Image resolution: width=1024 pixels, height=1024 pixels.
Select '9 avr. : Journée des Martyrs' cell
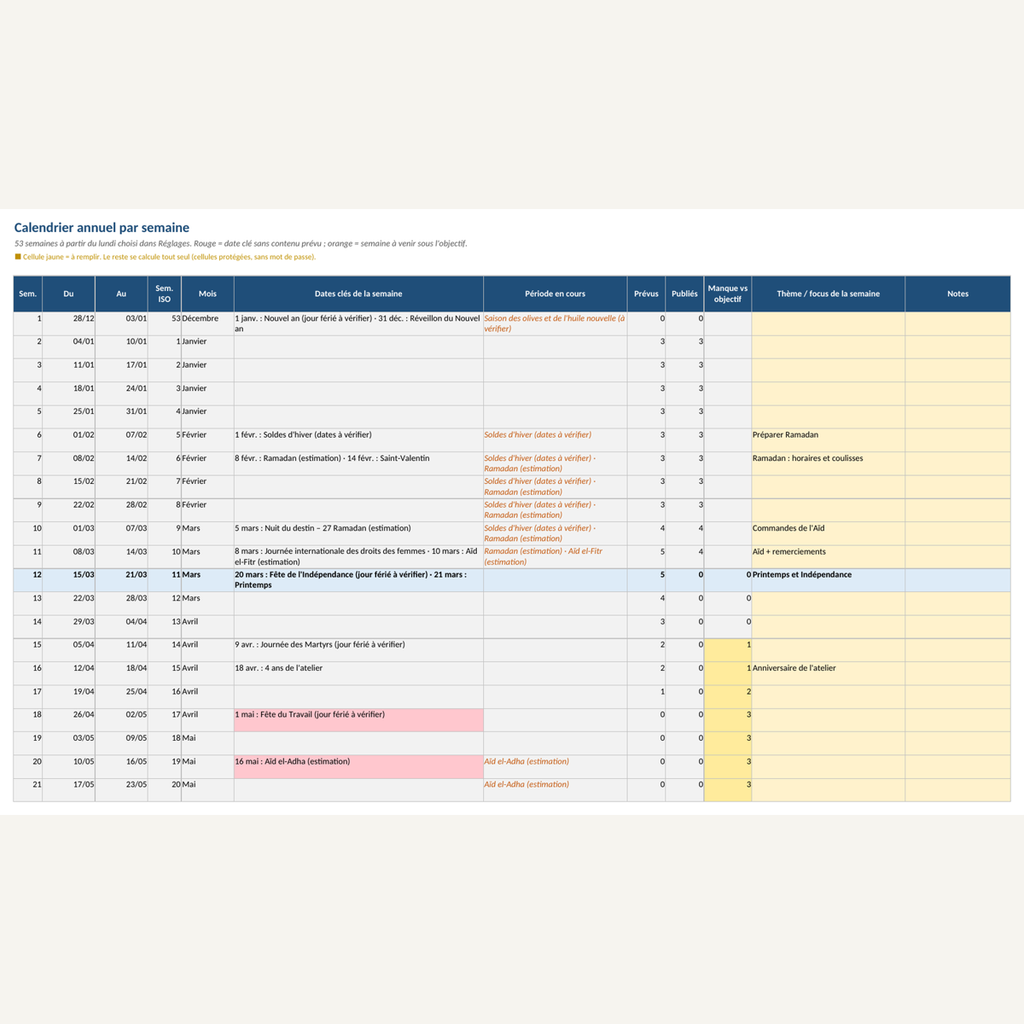point(359,650)
